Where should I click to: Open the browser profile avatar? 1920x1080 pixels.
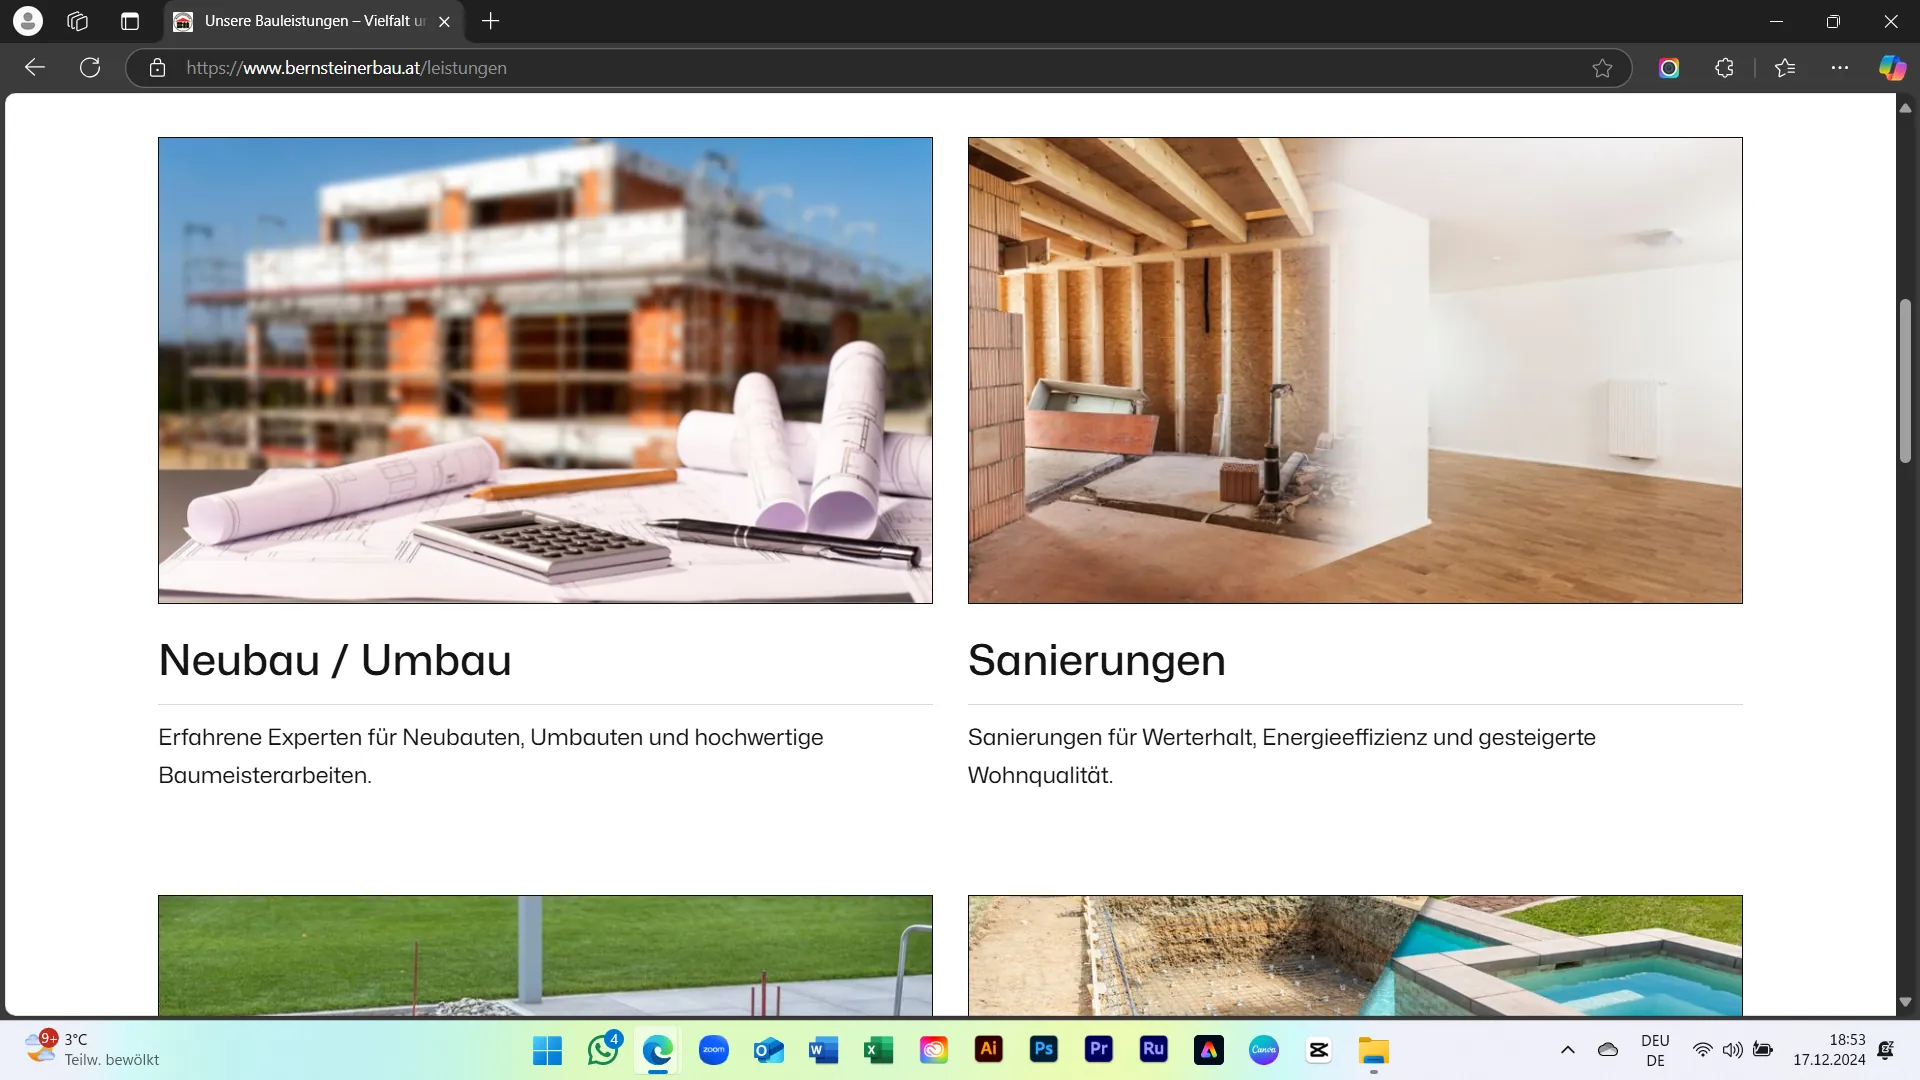28,21
